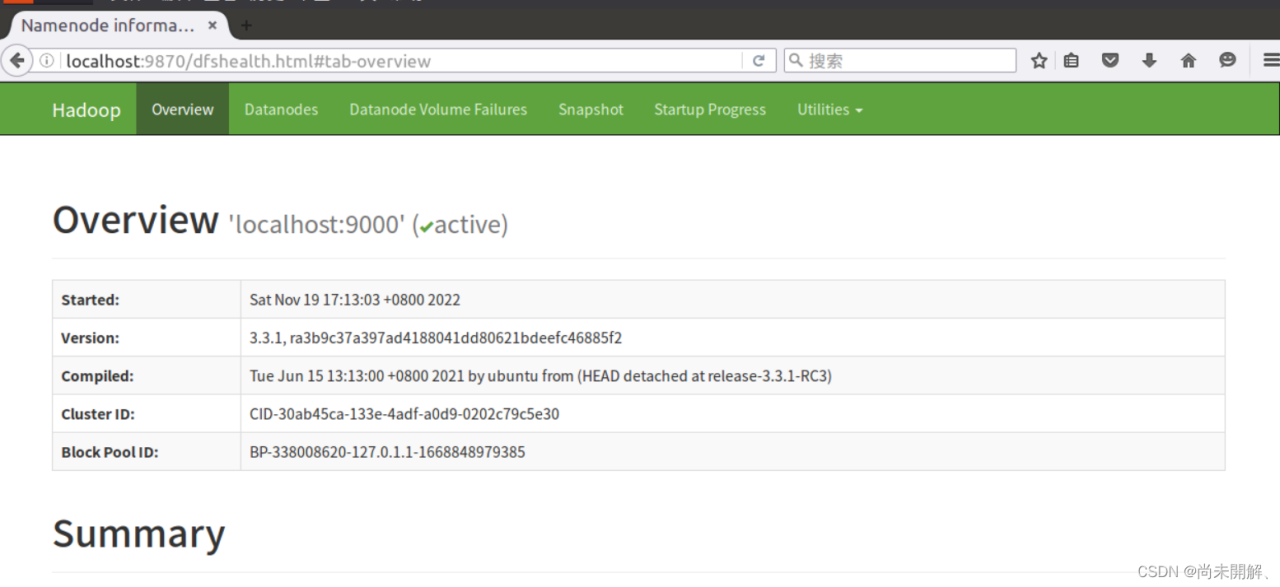Reload the page with the refresh icon
This screenshot has width=1280, height=587.
point(758,61)
